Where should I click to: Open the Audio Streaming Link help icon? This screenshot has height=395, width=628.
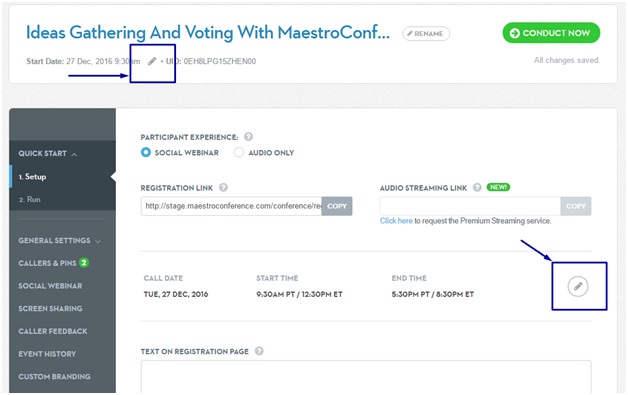click(477, 187)
